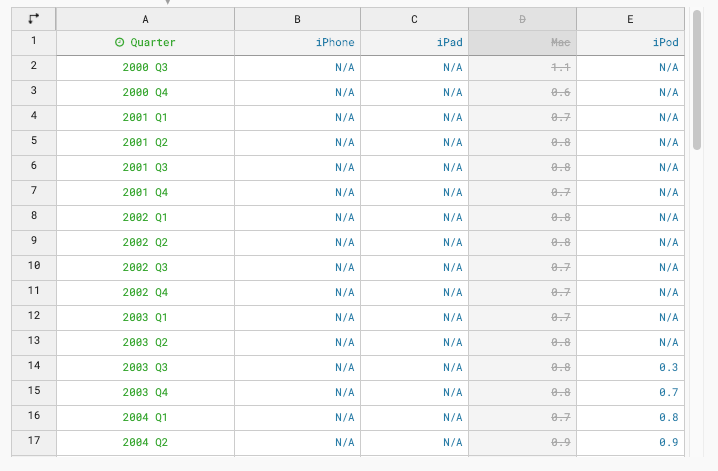Select column B header
Screen dimensions: 718x471
pos(297,18)
